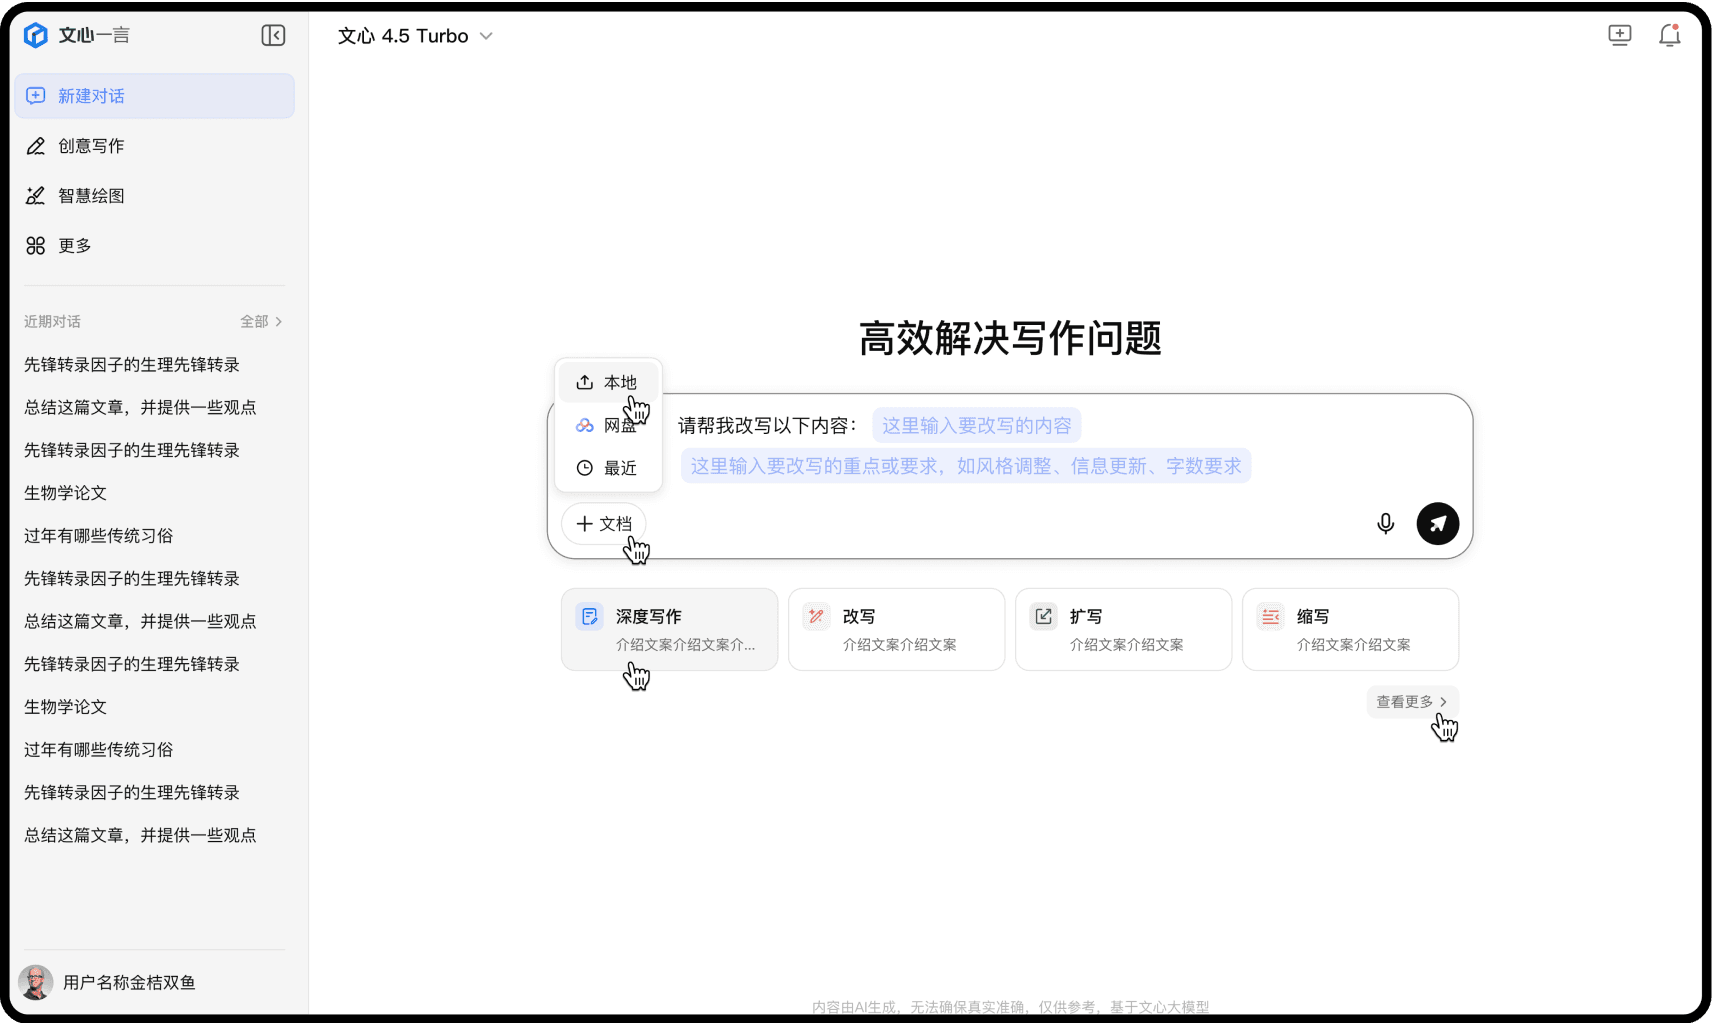Open 创意写作 in the sidebar
The width and height of the screenshot is (1712, 1023).
tap(154, 146)
